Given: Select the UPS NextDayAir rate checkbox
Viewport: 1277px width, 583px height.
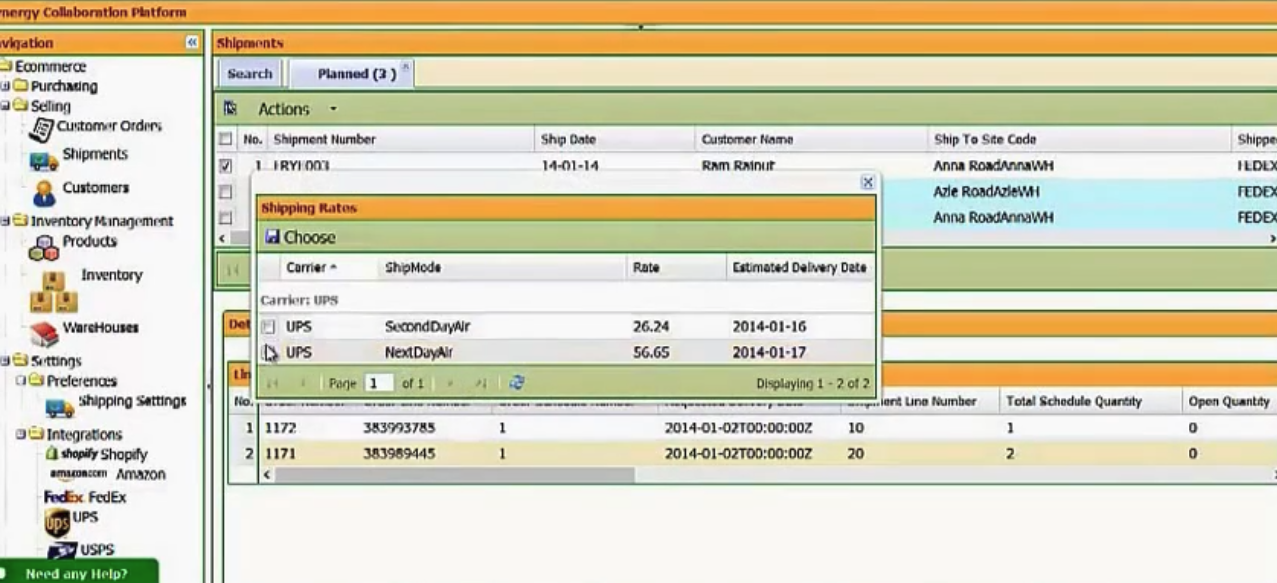Looking at the screenshot, I should click(268, 352).
